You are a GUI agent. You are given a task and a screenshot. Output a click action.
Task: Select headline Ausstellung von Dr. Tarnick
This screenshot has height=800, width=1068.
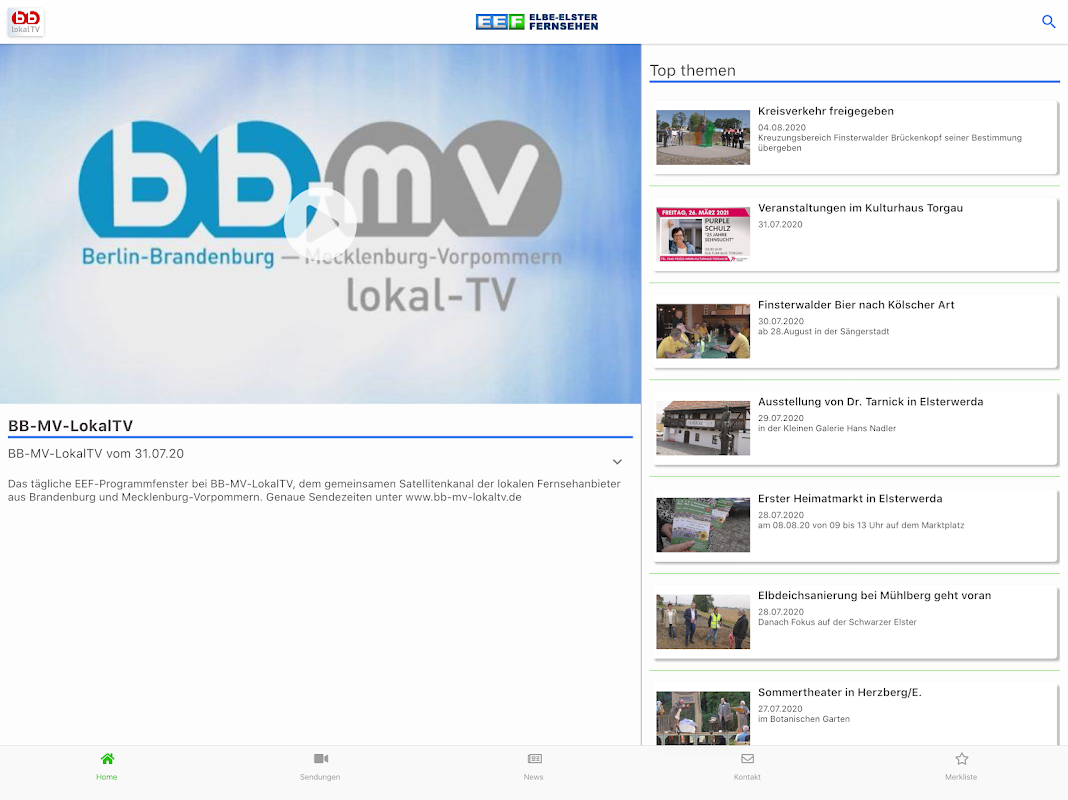[x=870, y=402]
